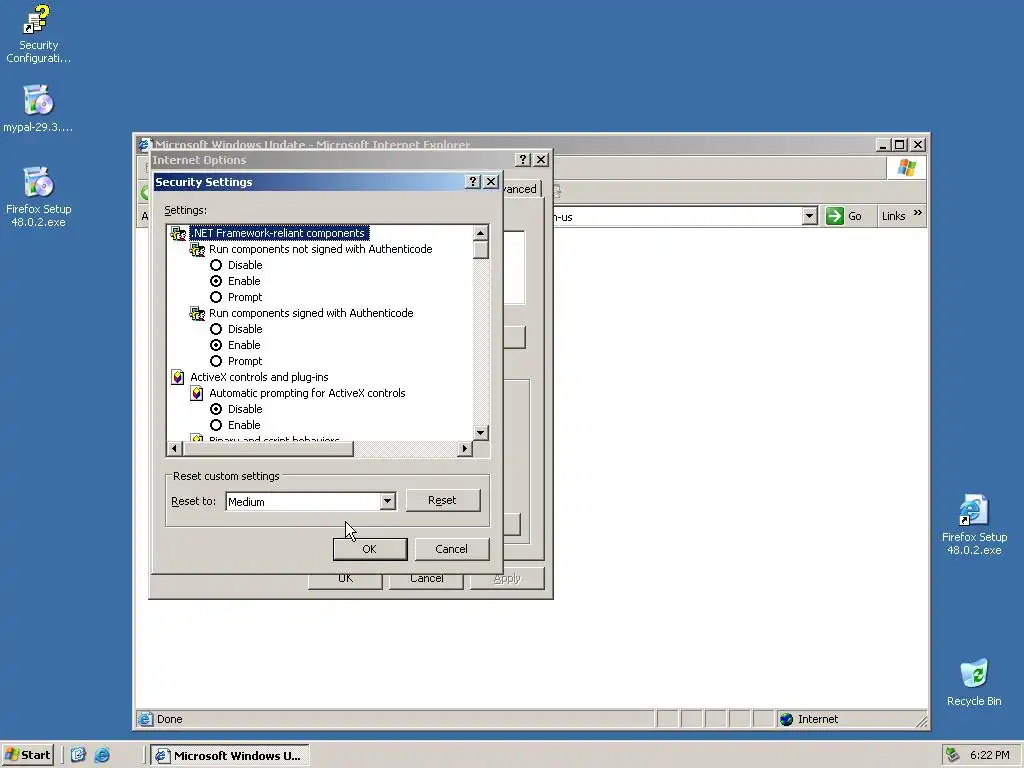Click Microsoft Windows Update taskbar button
Screen dimensions: 1024x768
click(x=229, y=756)
